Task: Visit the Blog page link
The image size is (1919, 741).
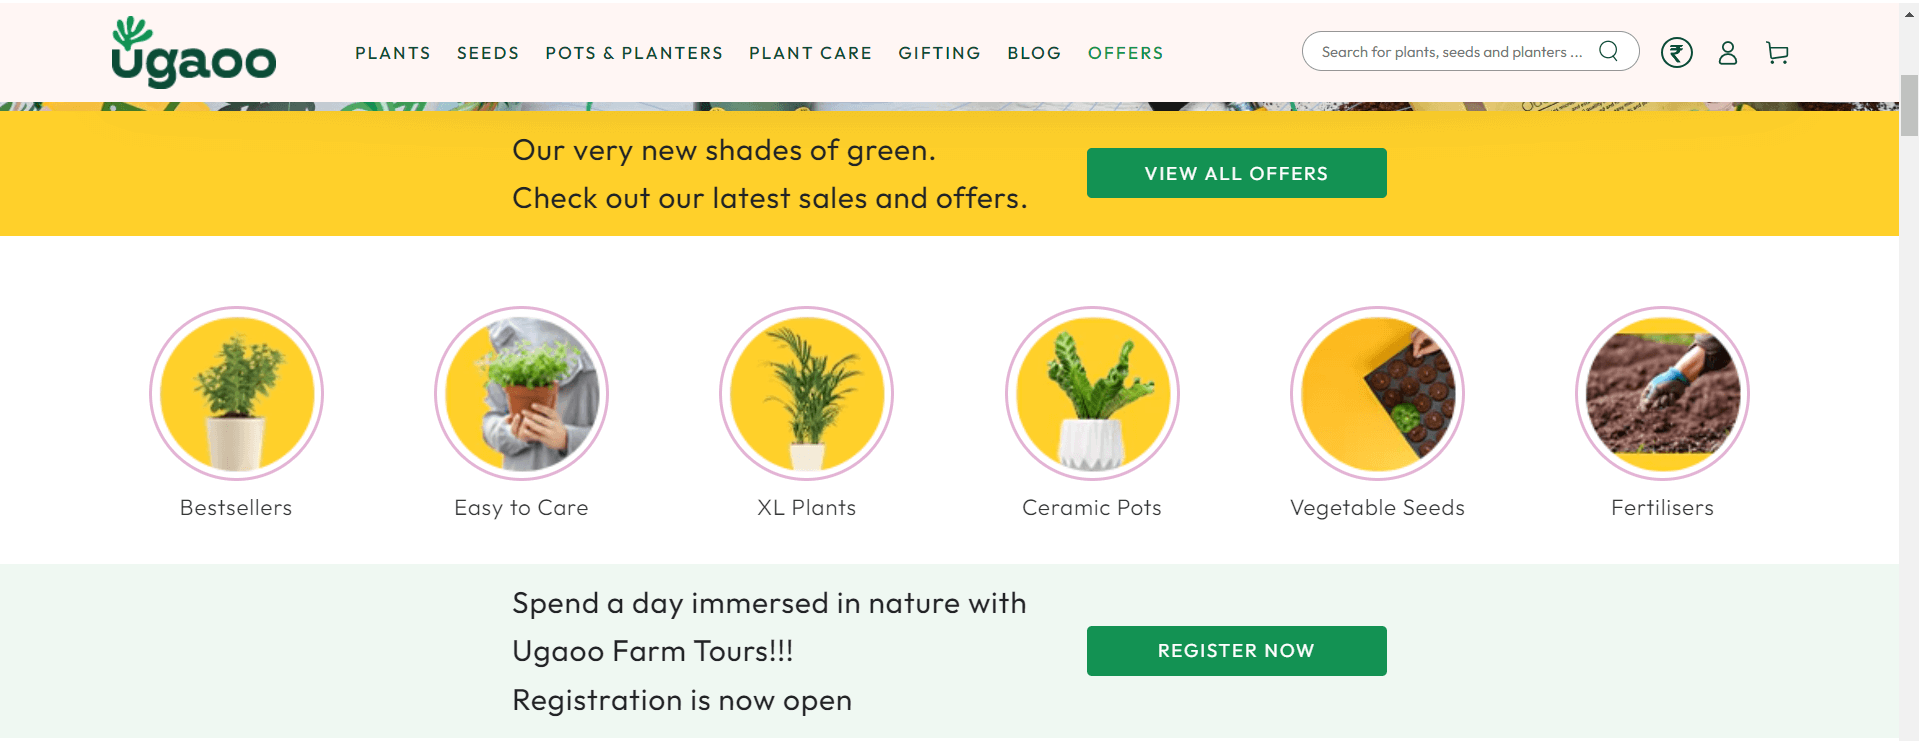Action: (1034, 53)
